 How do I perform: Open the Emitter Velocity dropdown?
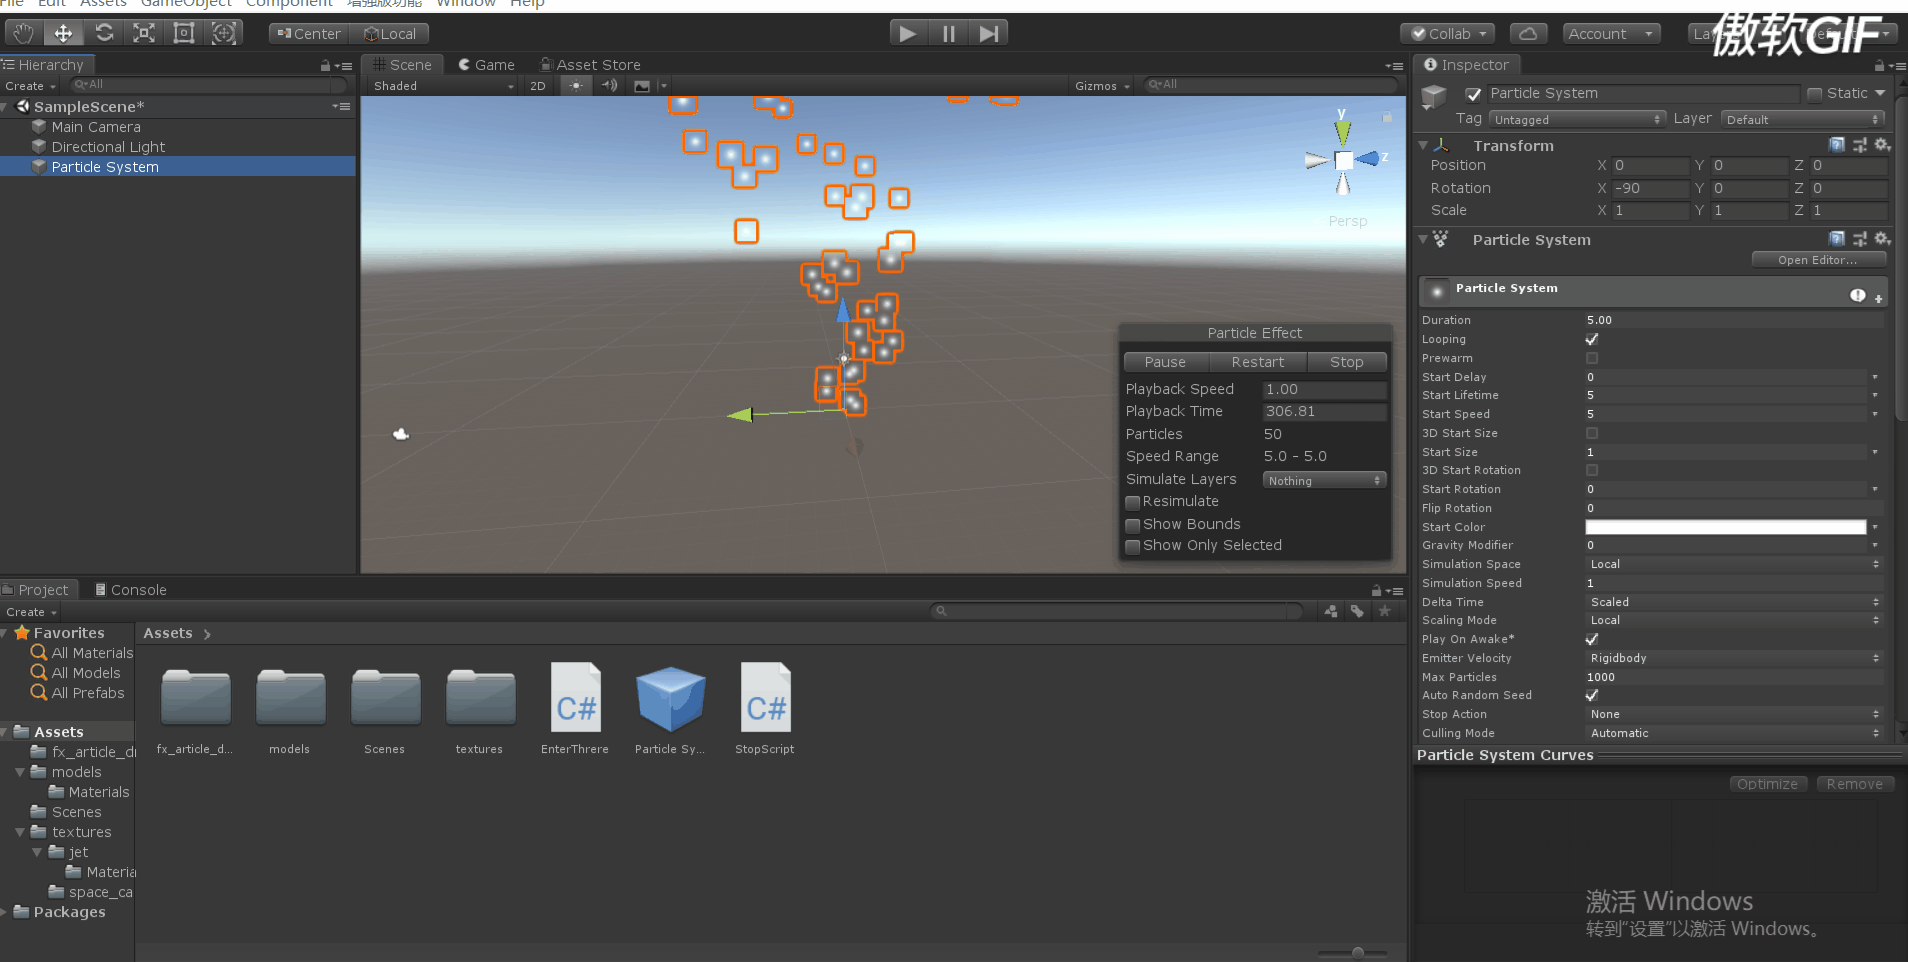[x=1734, y=658]
